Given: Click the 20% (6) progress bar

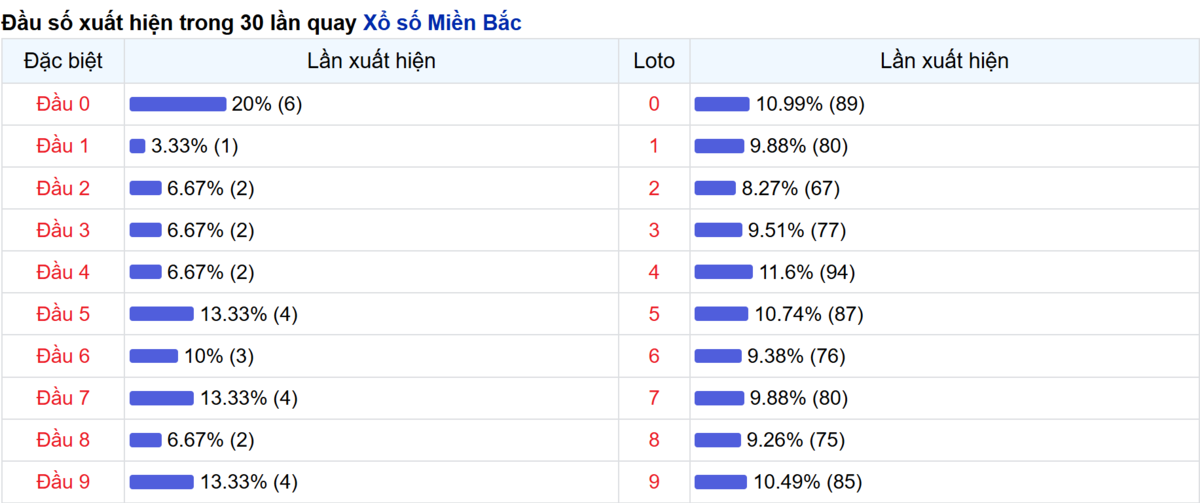Looking at the screenshot, I should click(x=178, y=104).
